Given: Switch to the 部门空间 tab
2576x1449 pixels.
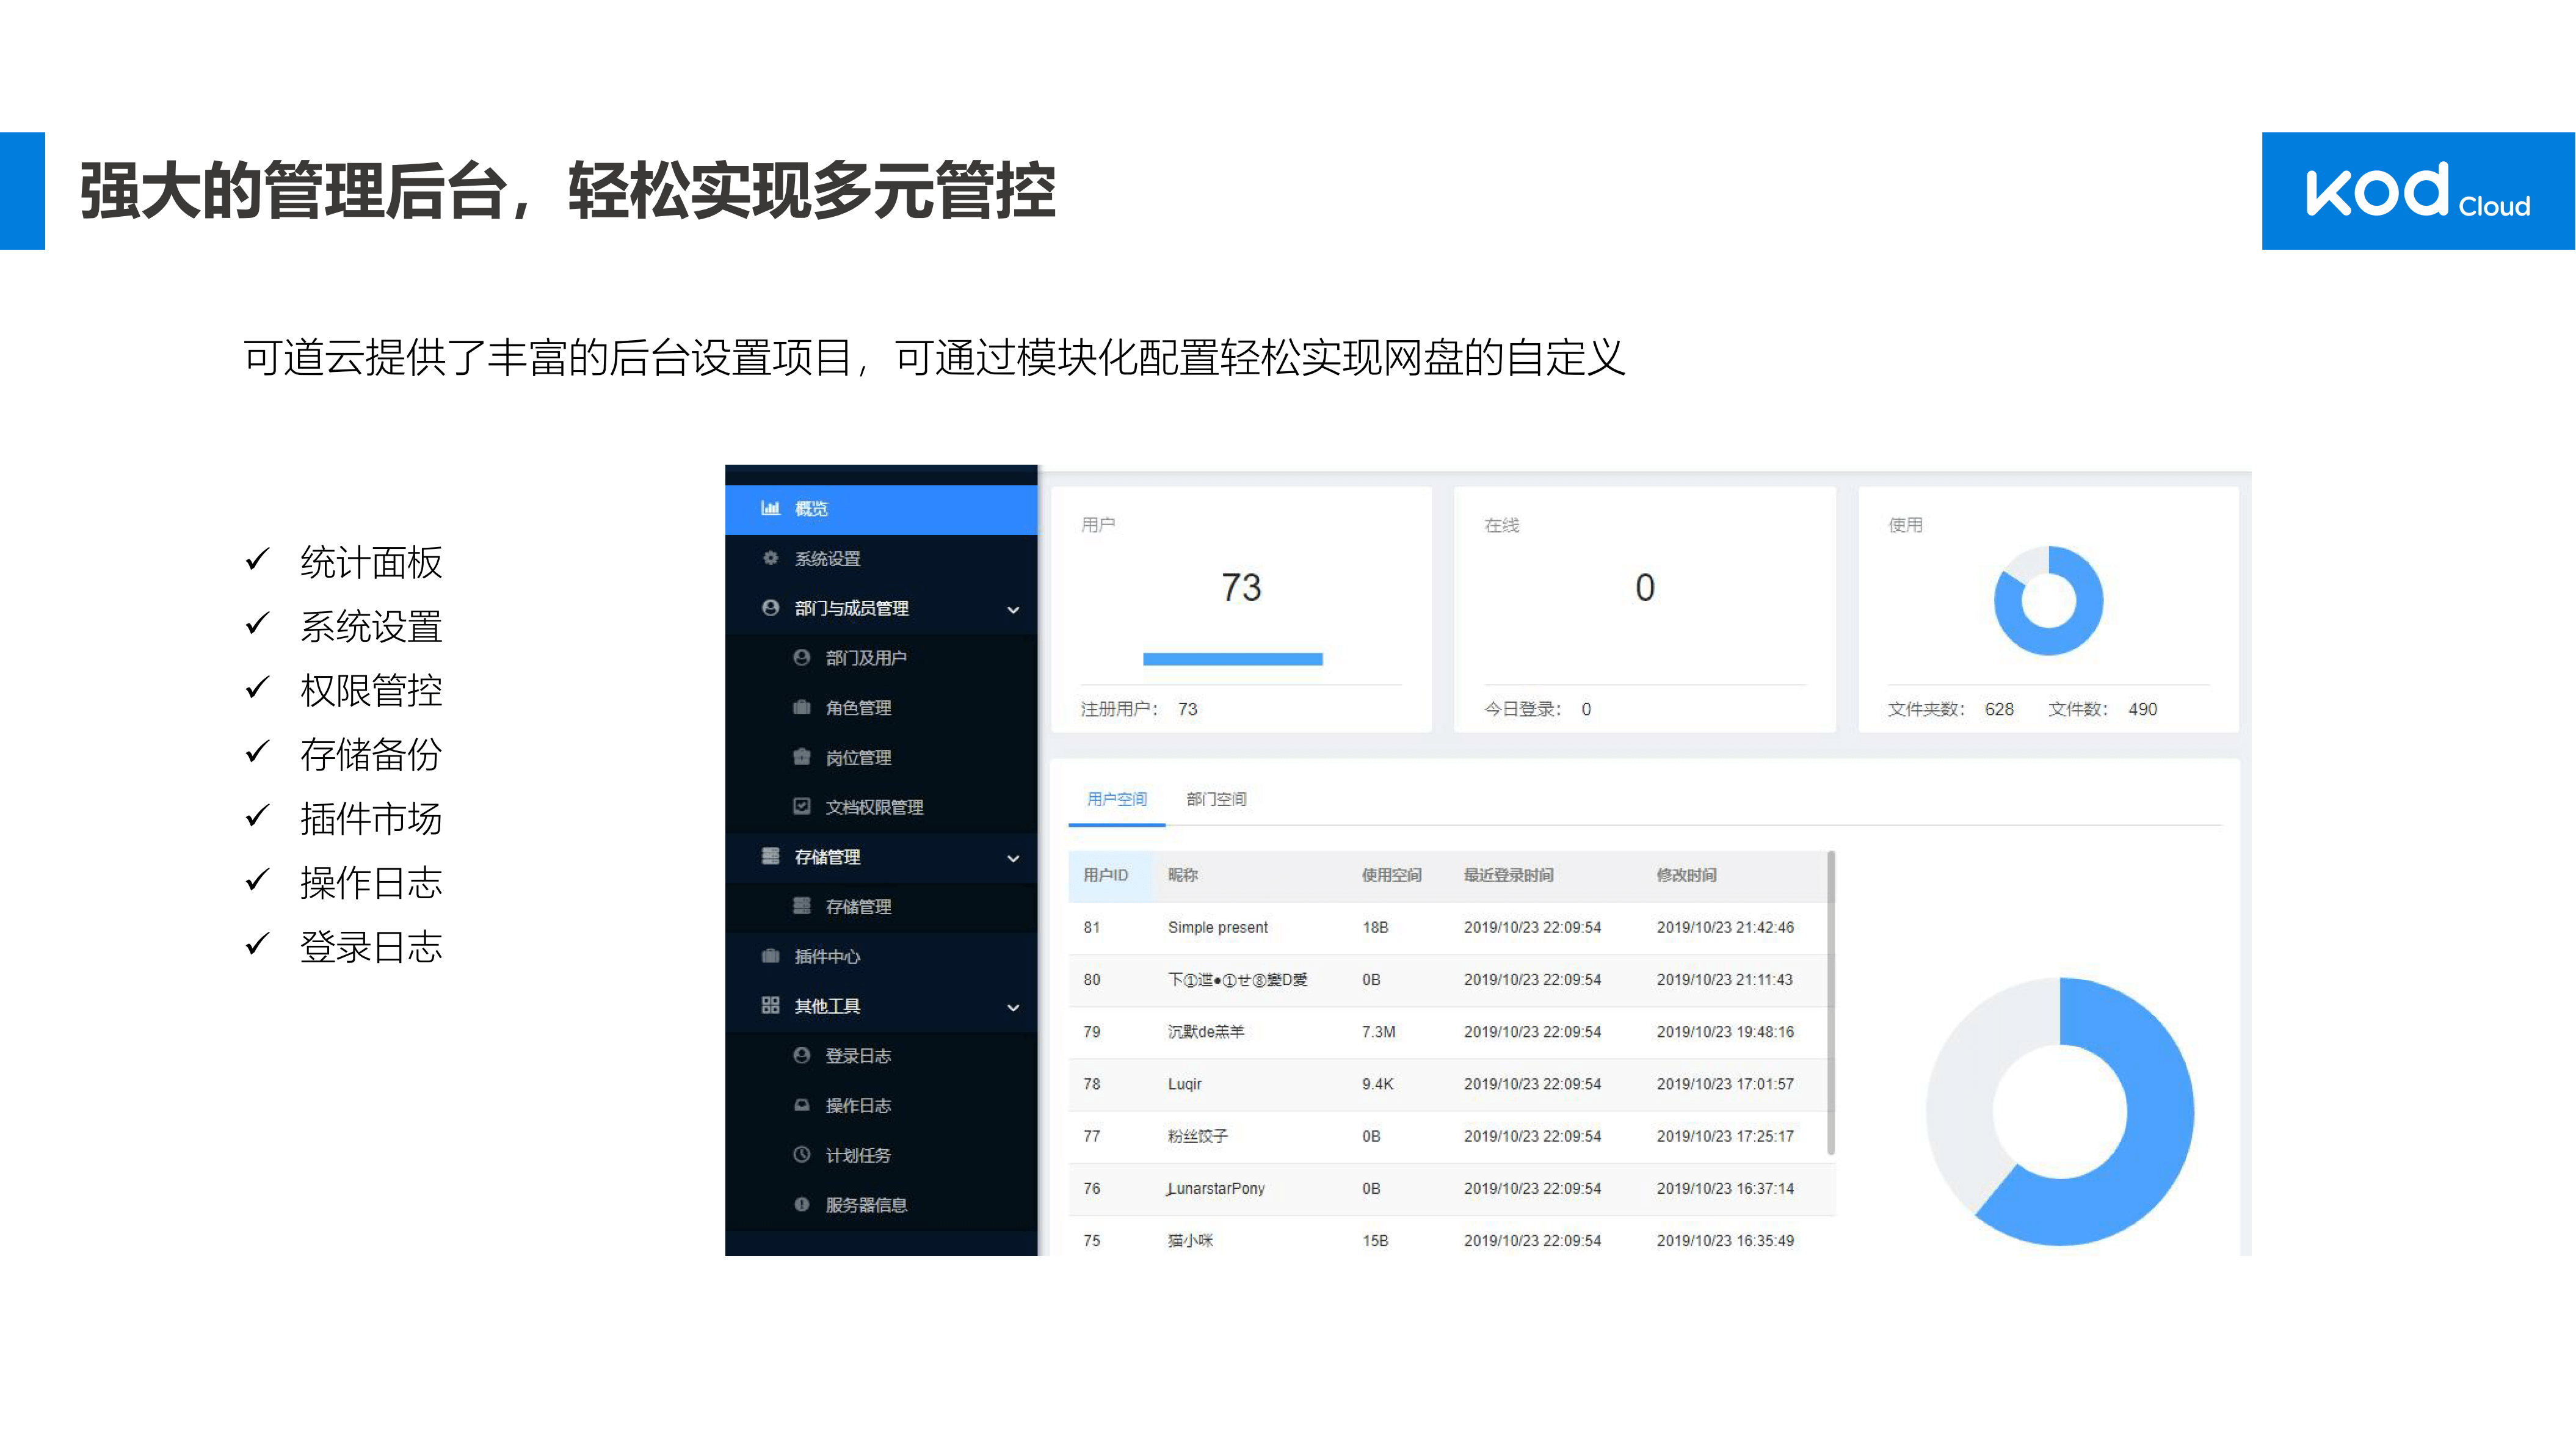Looking at the screenshot, I should [x=1216, y=799].
